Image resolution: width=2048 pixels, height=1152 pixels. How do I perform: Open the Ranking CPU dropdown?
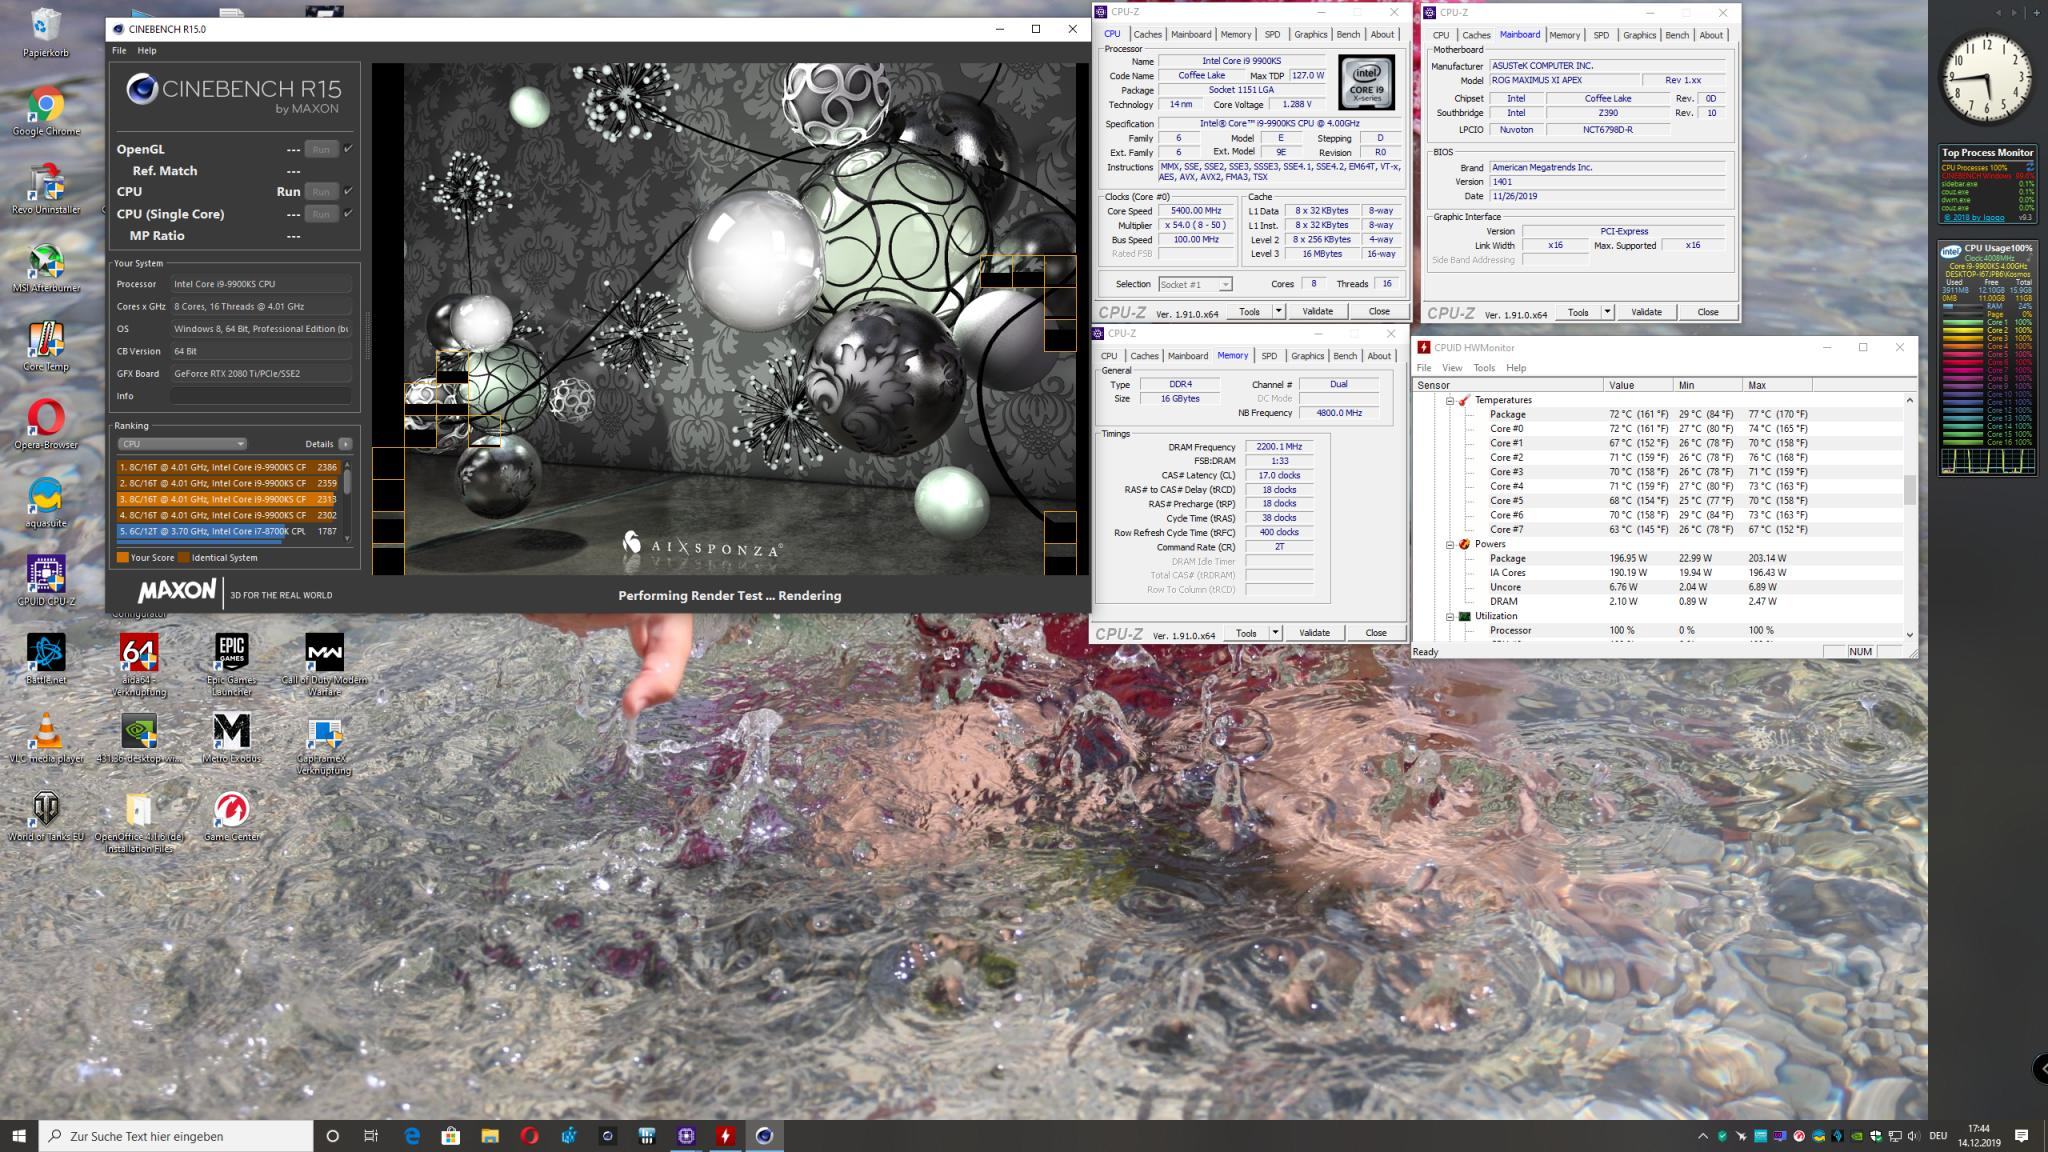[x=182, y=444]
